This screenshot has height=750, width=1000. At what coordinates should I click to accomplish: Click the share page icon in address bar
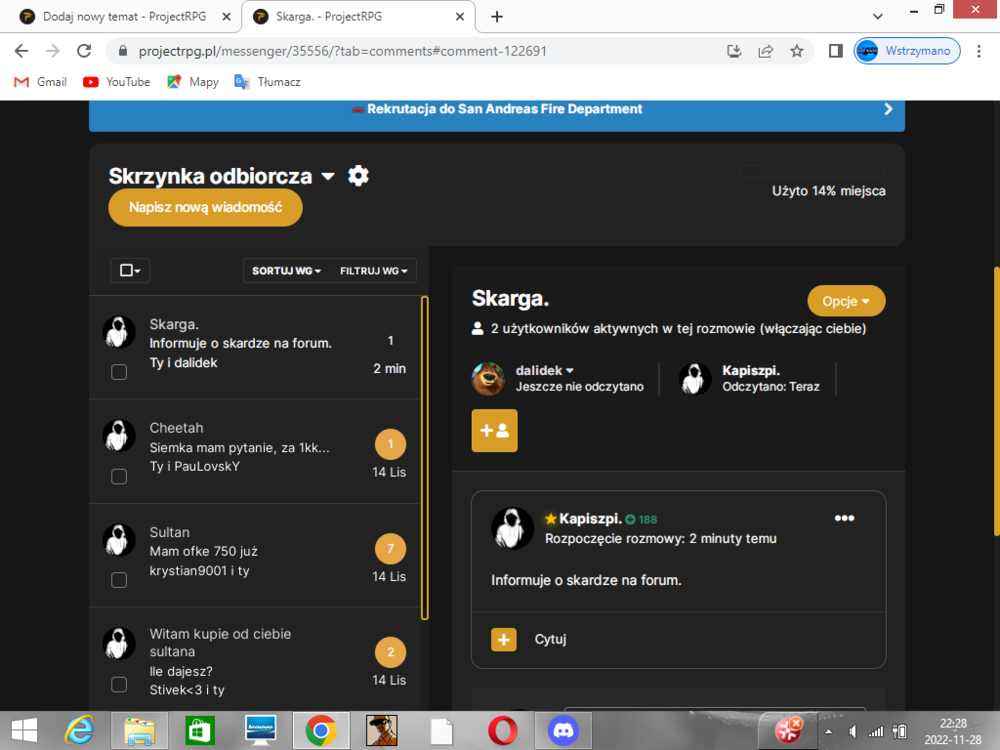coord(765,51)
